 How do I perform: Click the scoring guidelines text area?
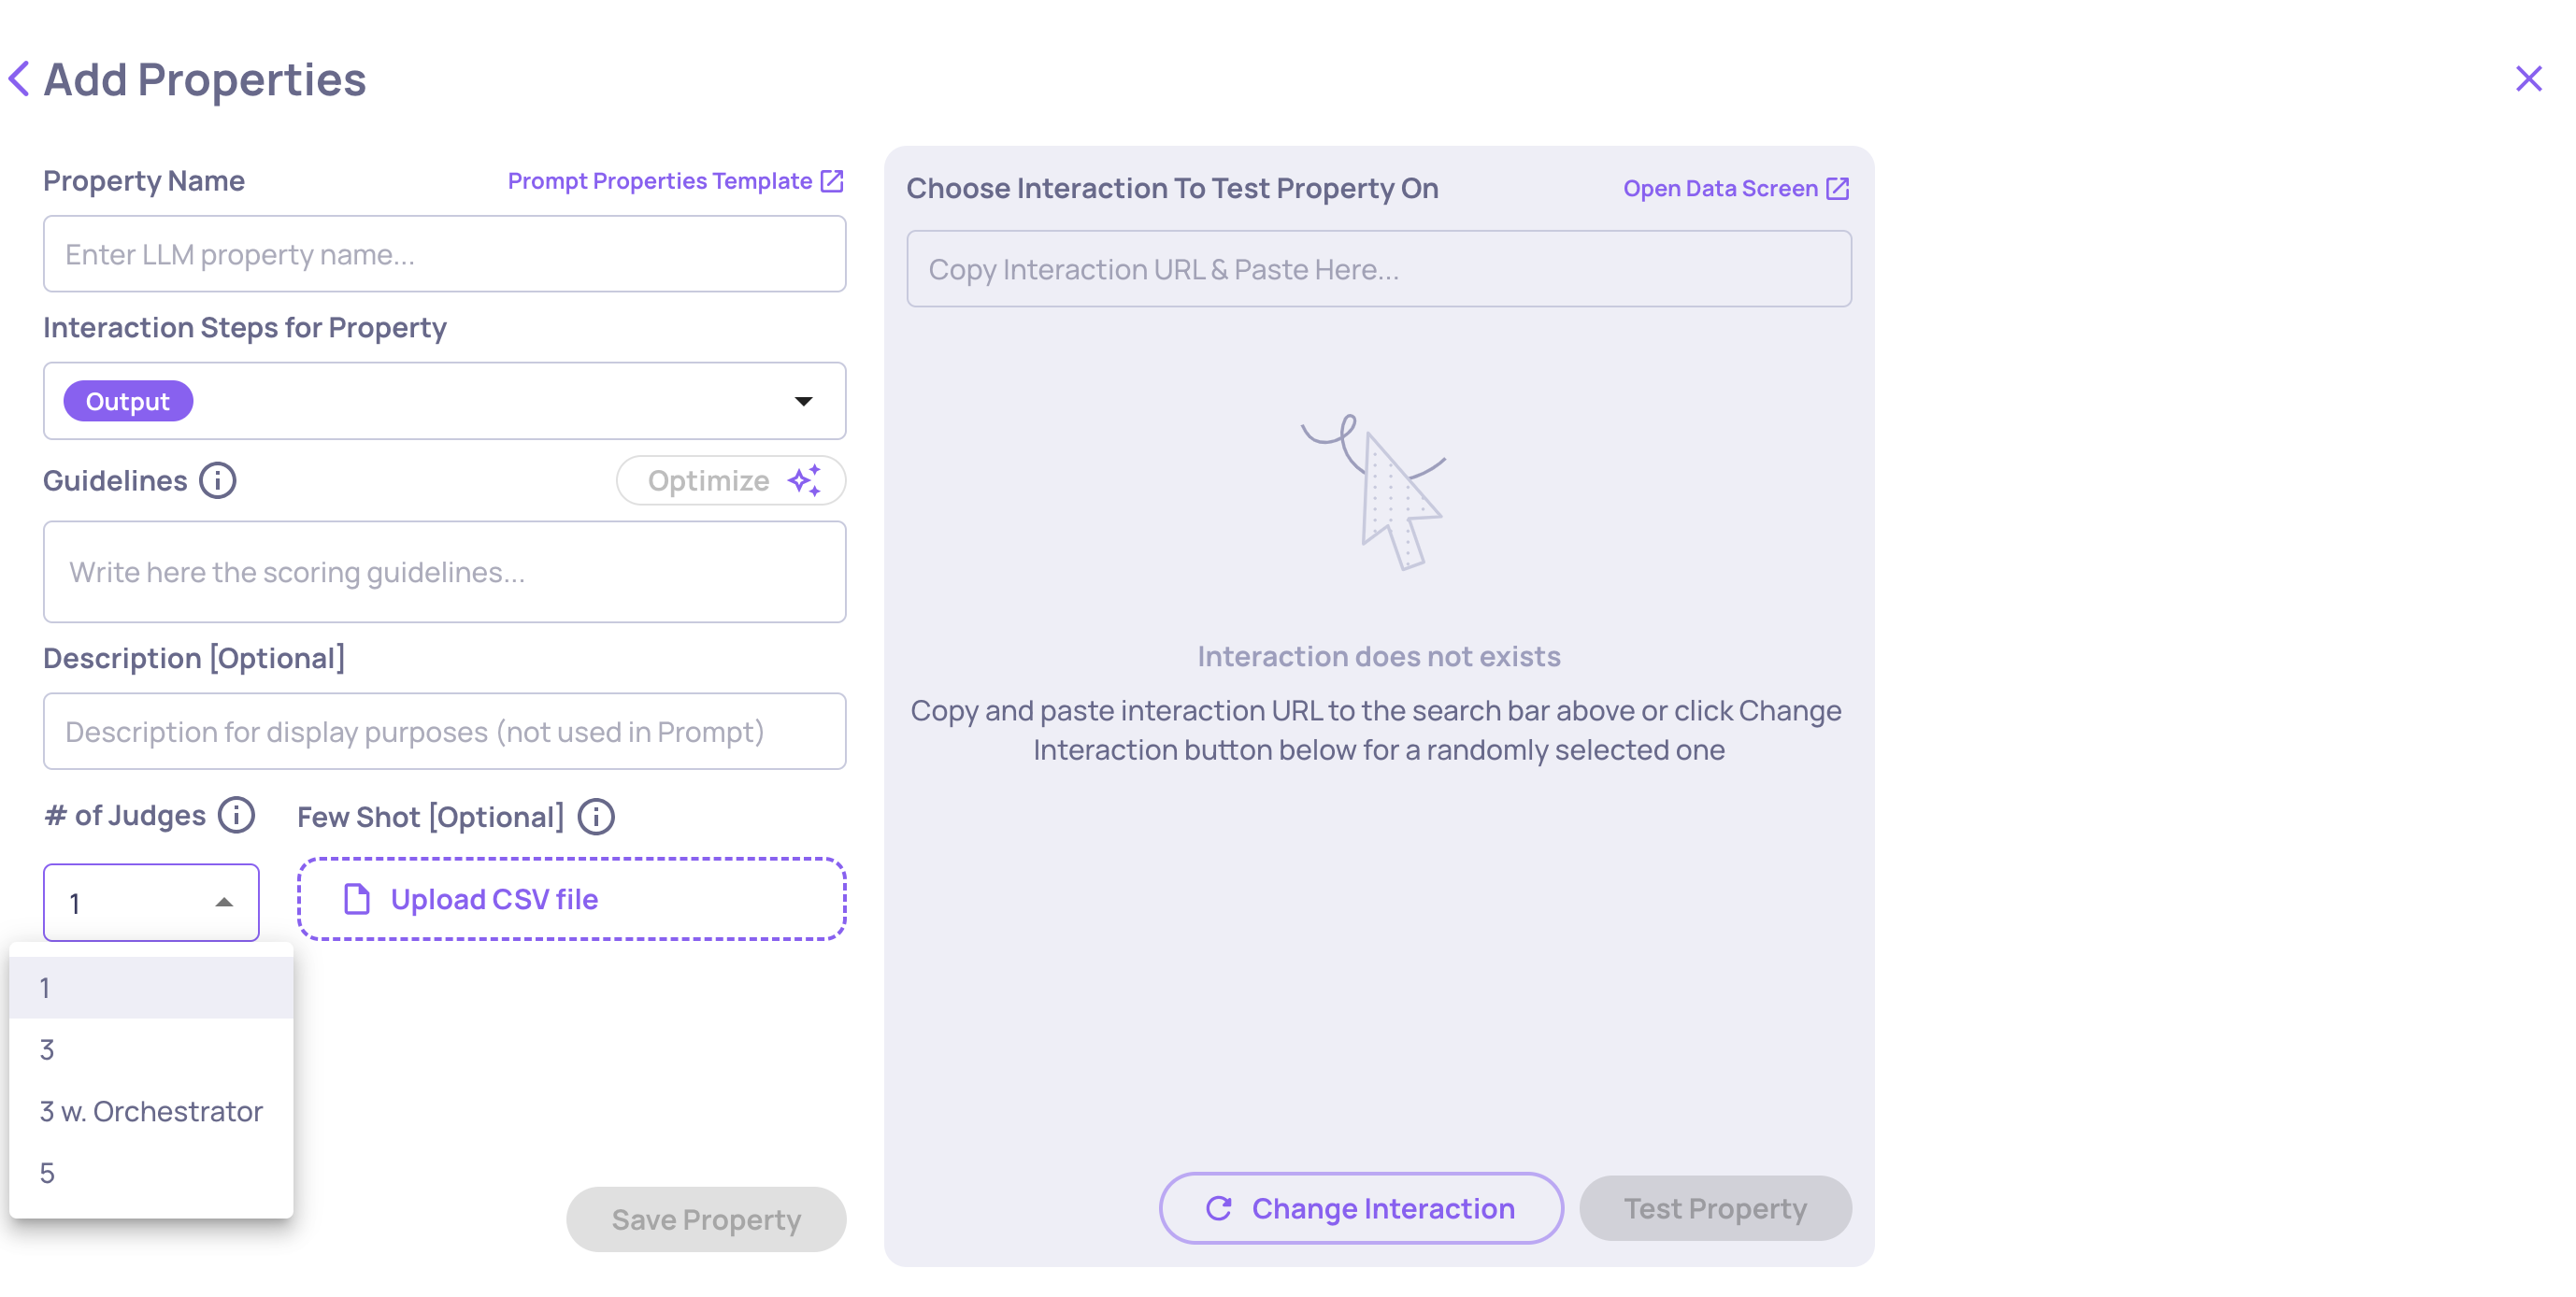coord(444,572)
